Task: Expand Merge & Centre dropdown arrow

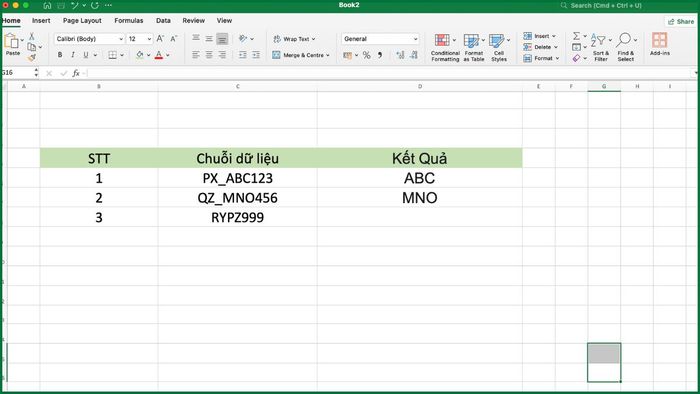Action: [x=328, y=55]
